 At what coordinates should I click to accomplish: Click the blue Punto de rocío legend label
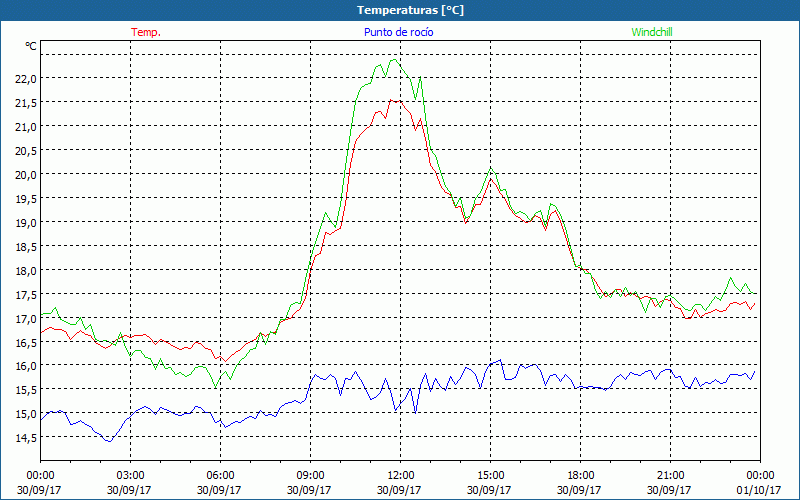click(398, 32)
